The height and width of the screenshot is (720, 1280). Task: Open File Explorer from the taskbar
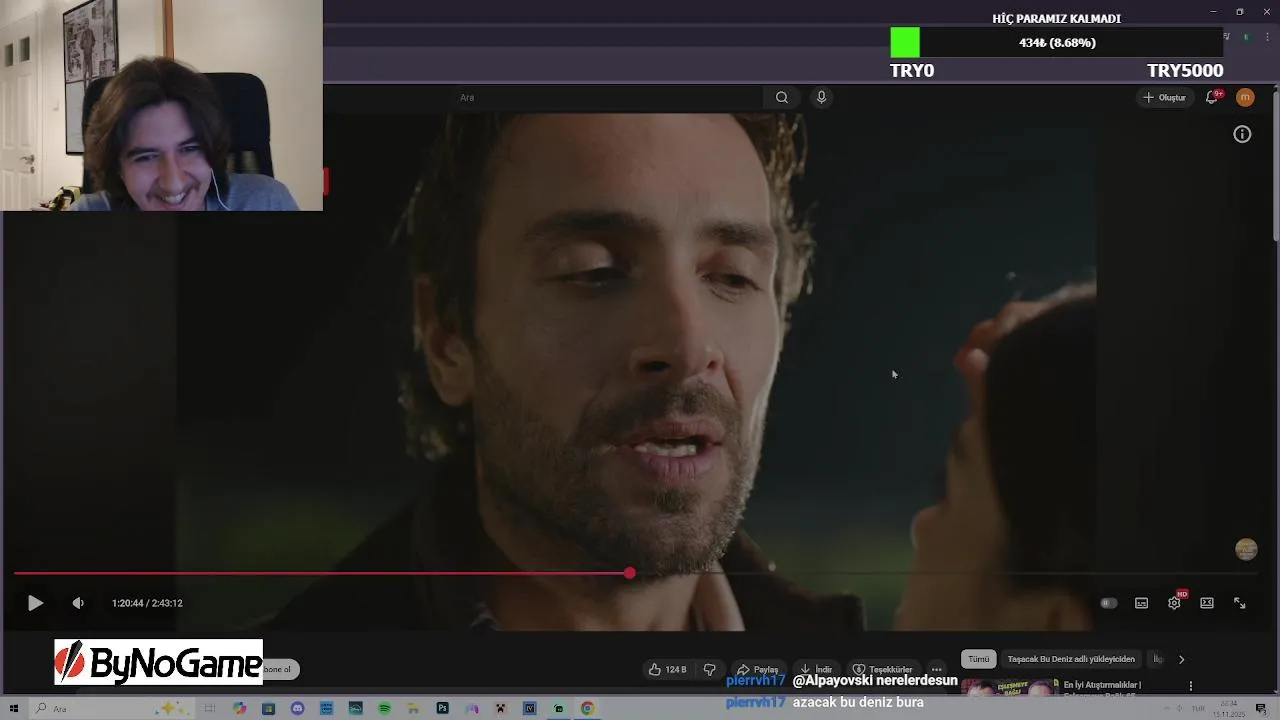click(413, 708)
